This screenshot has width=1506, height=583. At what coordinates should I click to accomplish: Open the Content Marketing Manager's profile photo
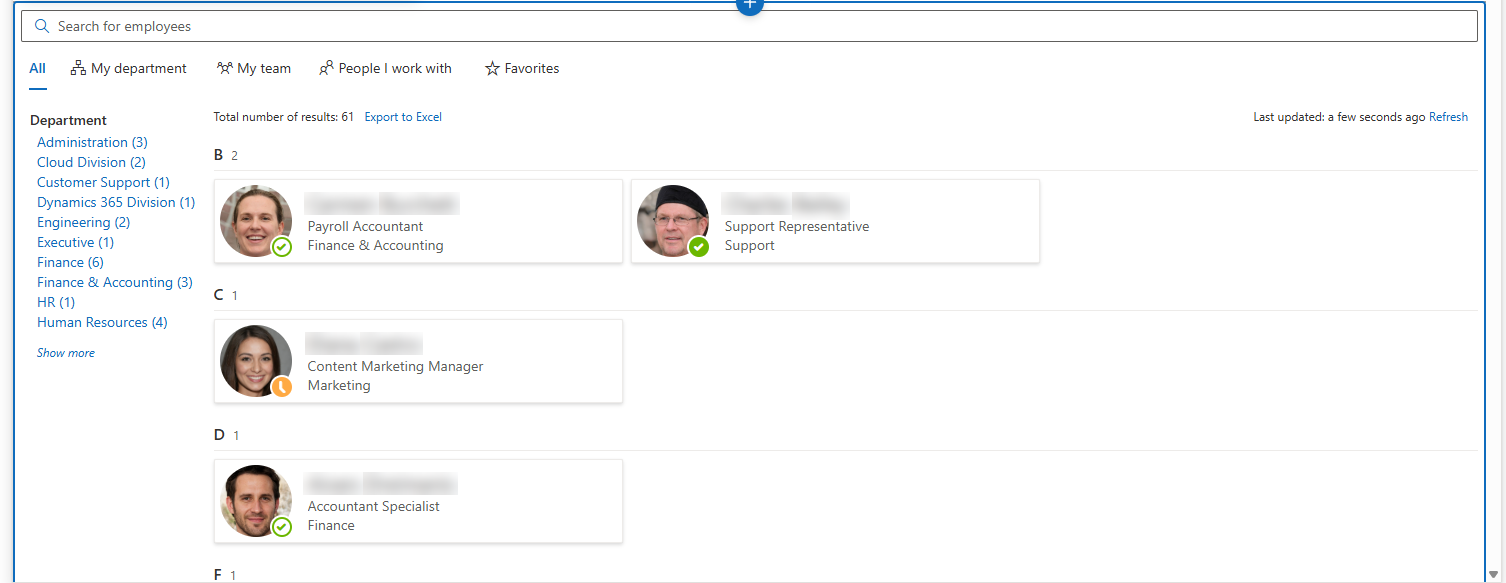256,361
